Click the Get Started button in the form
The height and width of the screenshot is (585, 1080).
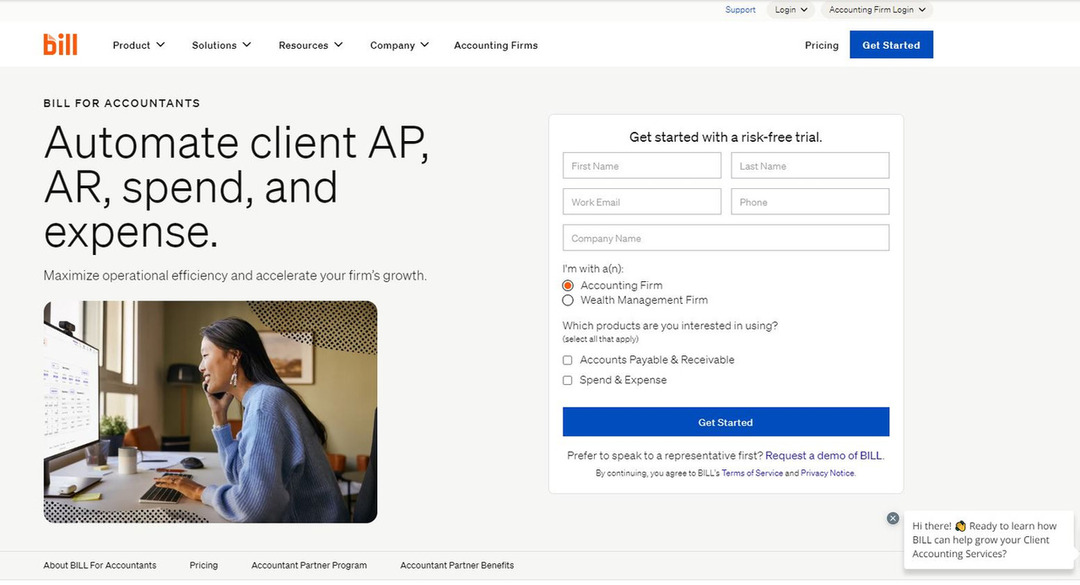click(726, 422)
